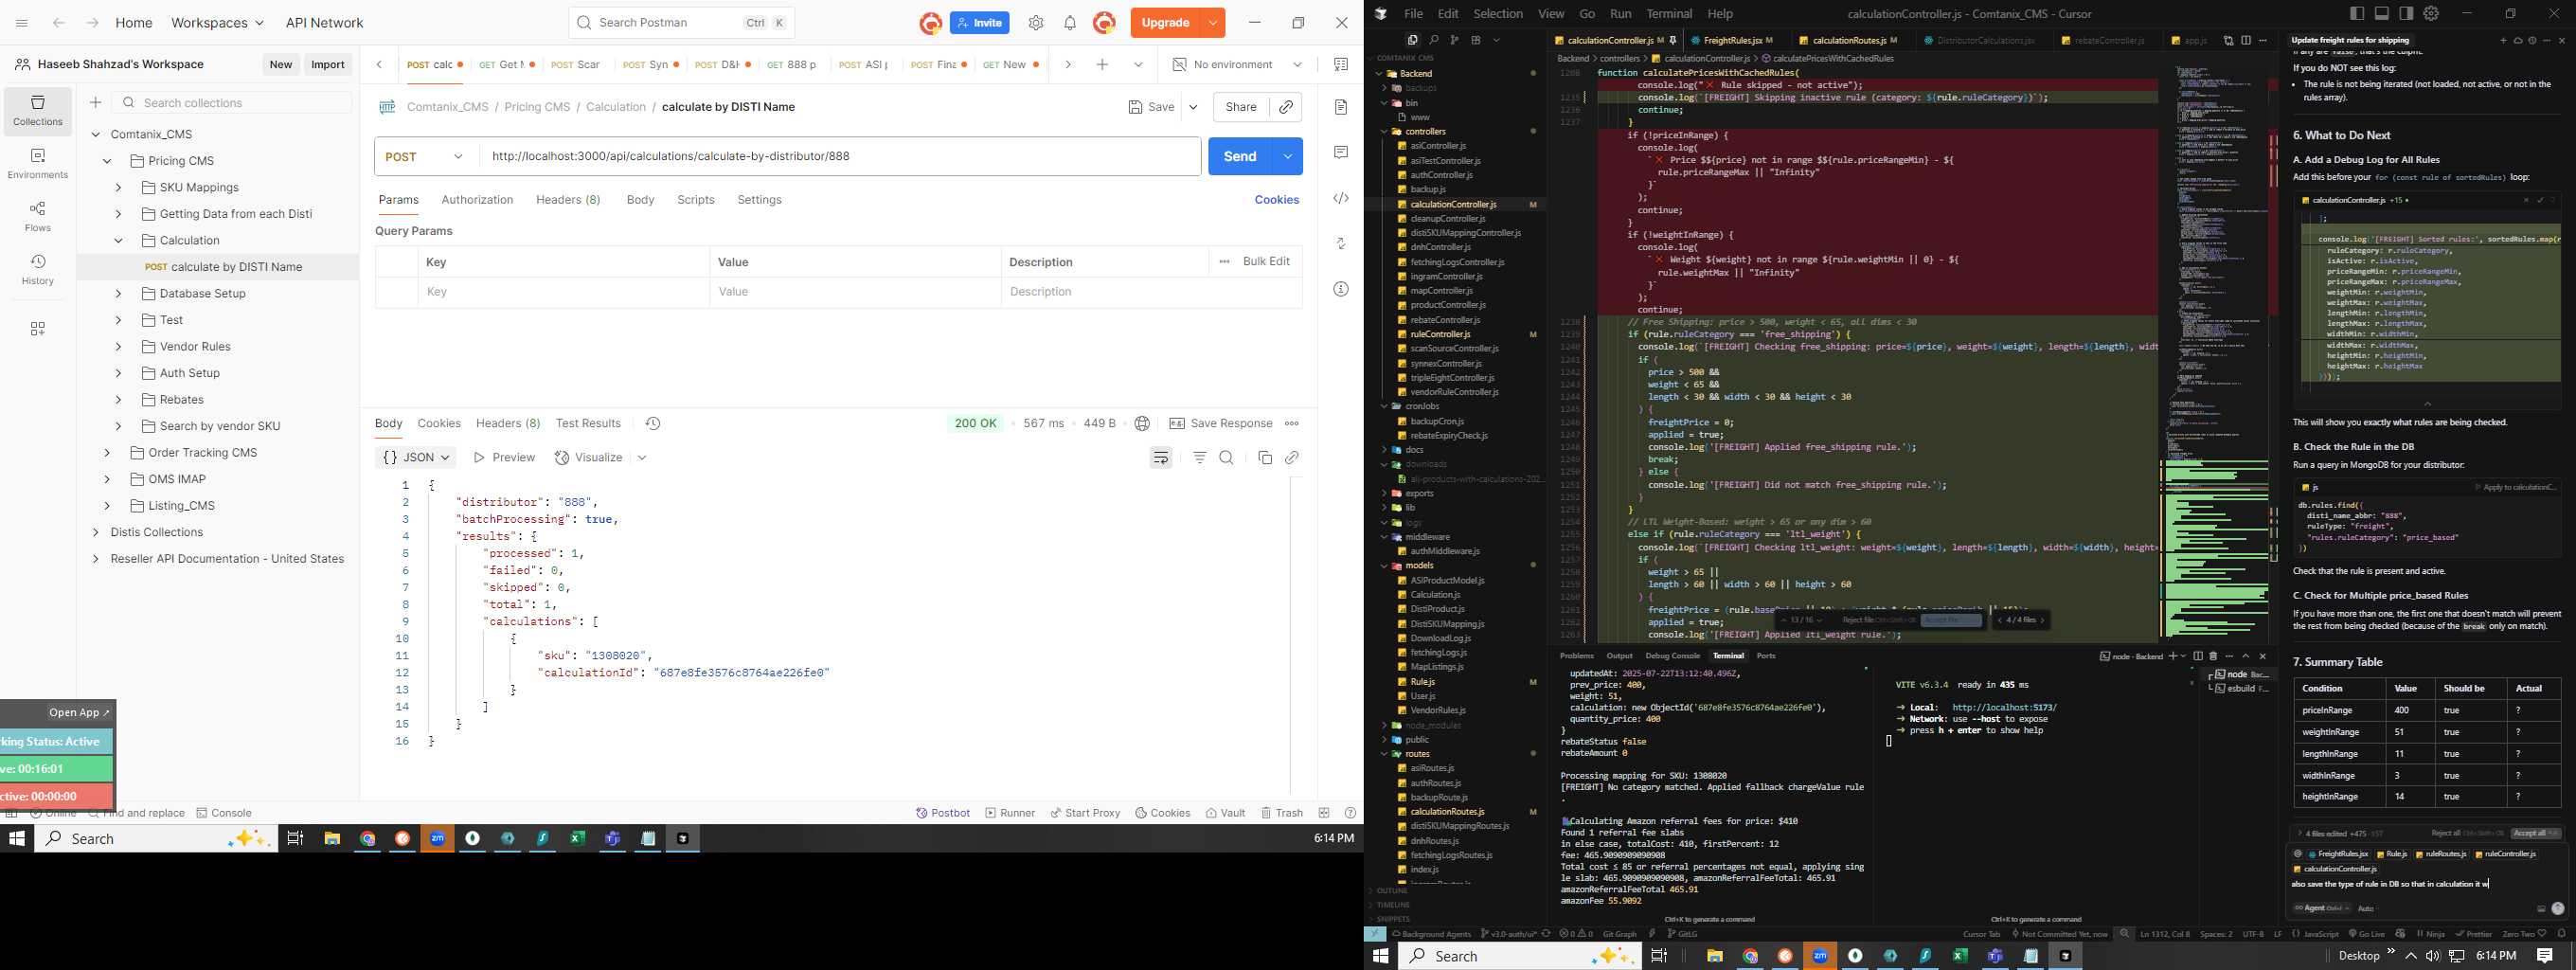Expand the SKU Mappings folder
This screenshot has width=2576, height=970.
point(118,187)
